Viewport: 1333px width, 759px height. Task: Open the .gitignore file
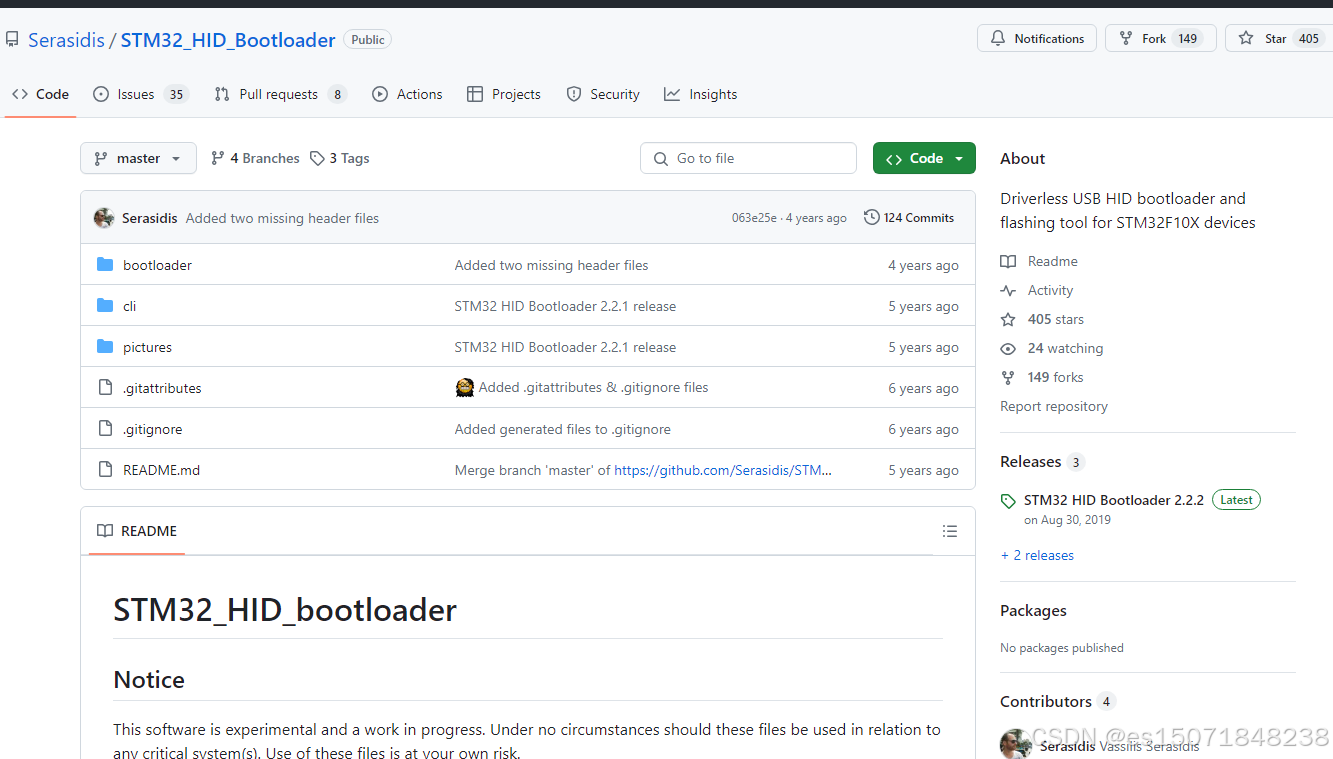point(152,429)
